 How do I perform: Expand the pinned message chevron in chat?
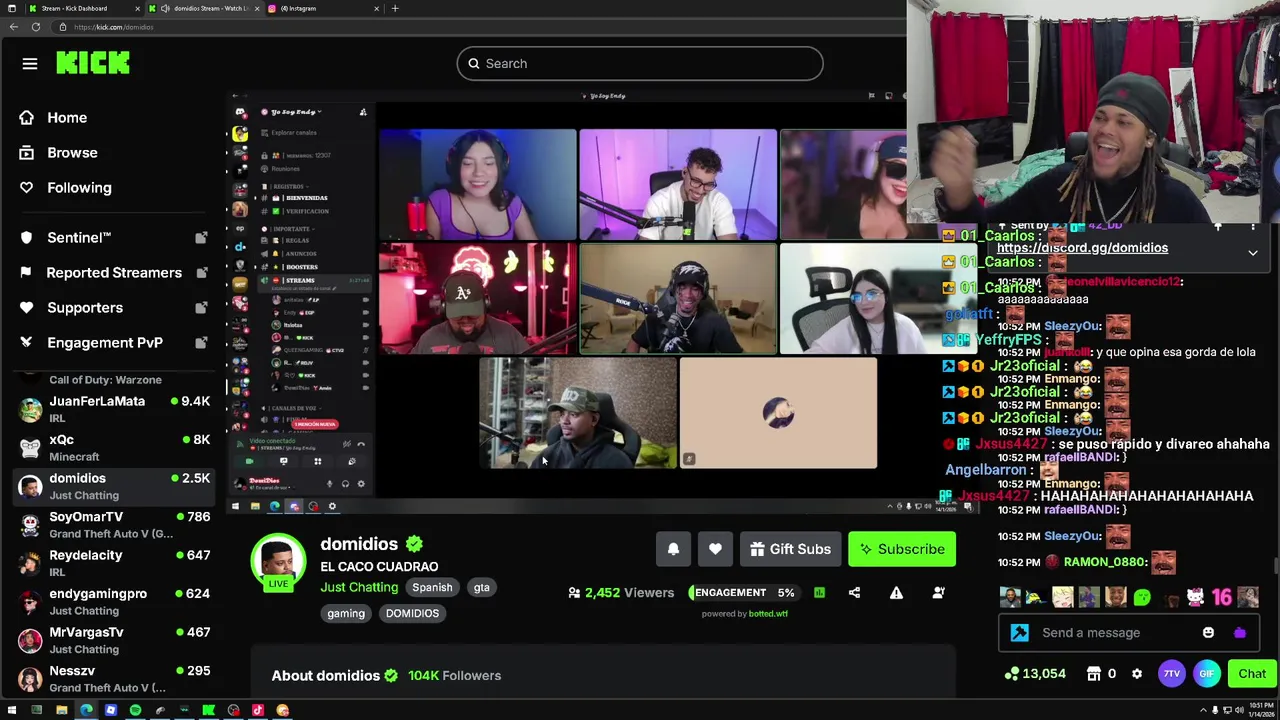(x=1253, y=253)
